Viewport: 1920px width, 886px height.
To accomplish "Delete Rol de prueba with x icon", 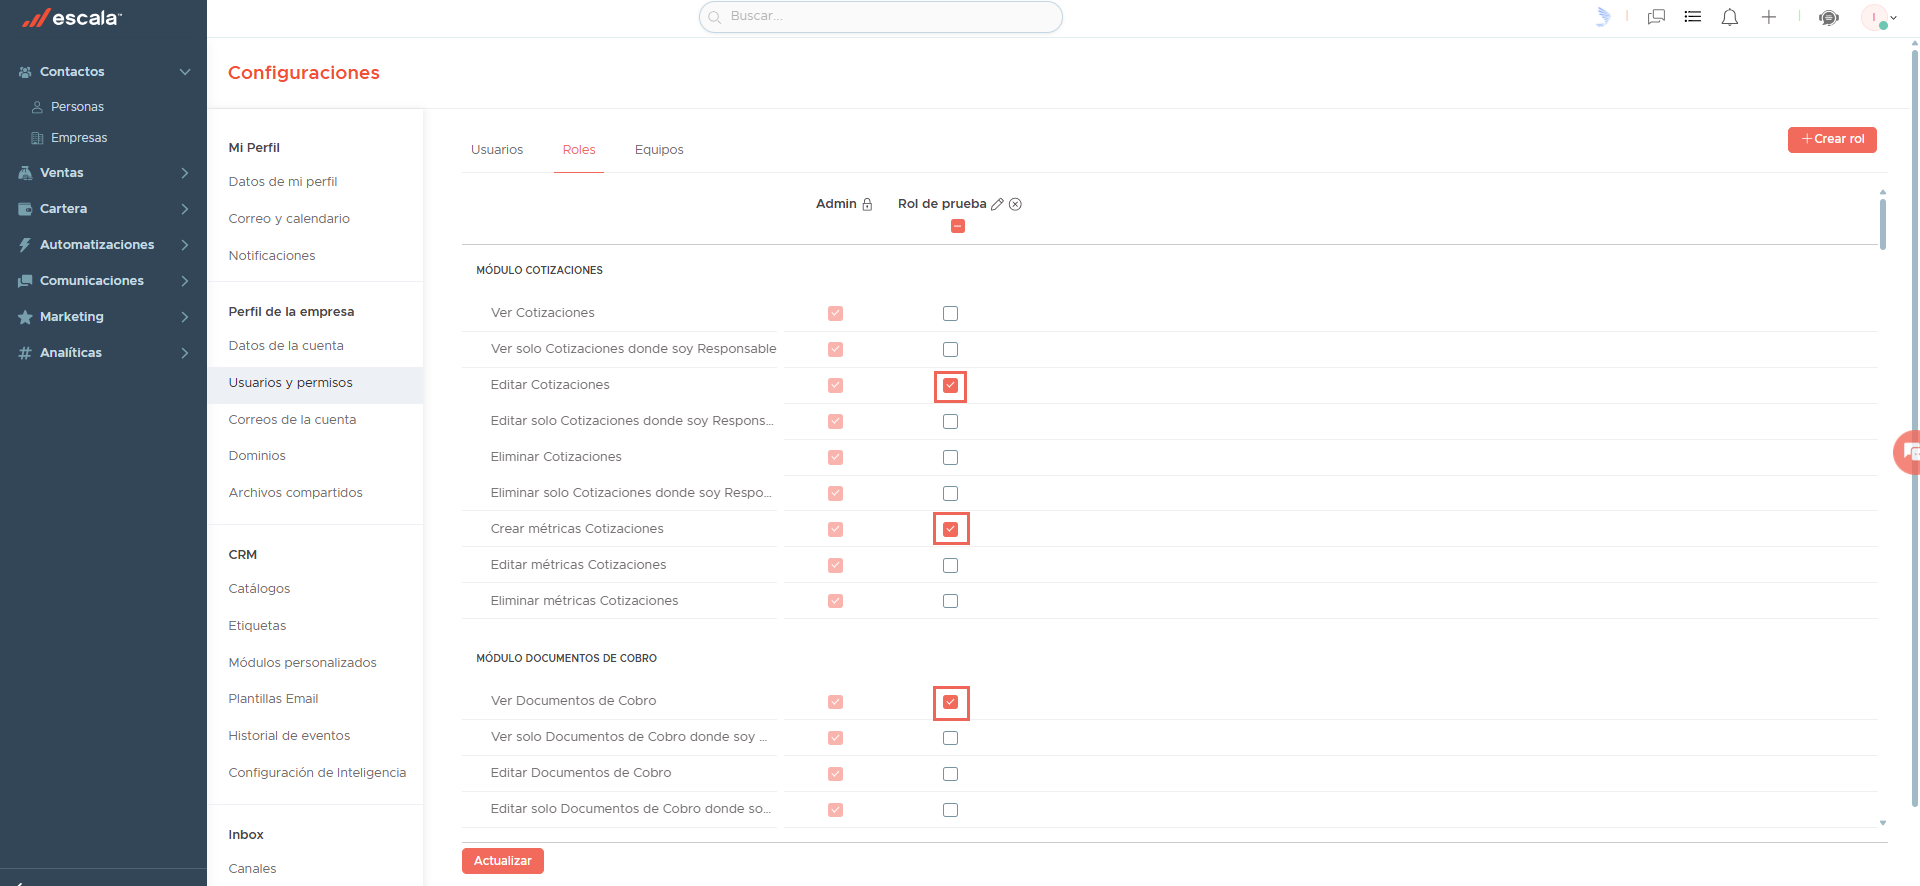I will click(1015, 204).
